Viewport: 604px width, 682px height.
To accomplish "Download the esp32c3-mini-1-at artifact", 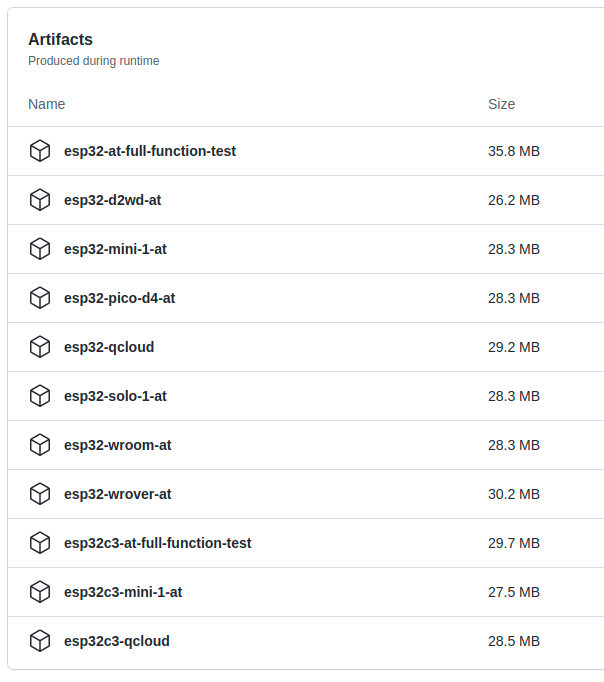I will pos(123,592).
